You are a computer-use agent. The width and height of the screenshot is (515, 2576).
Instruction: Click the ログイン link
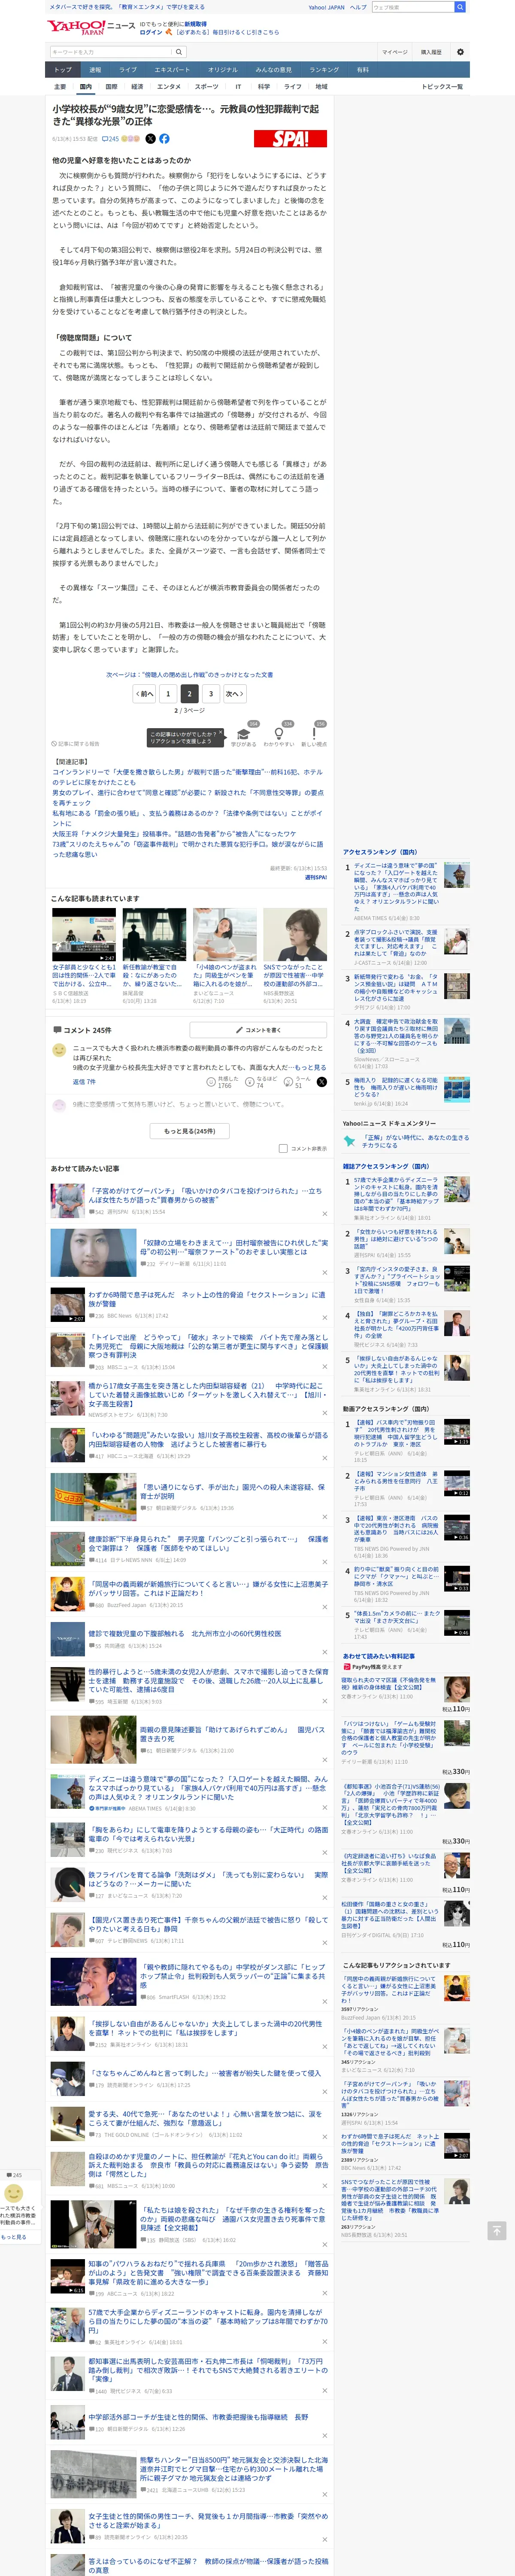tap(151, 32)
